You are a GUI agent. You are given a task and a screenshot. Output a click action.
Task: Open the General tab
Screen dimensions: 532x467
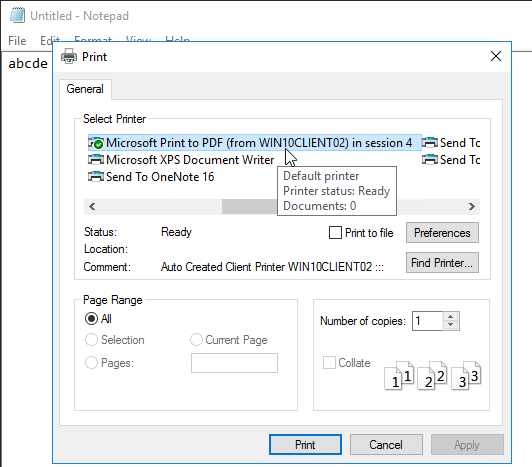click(85, 89)
